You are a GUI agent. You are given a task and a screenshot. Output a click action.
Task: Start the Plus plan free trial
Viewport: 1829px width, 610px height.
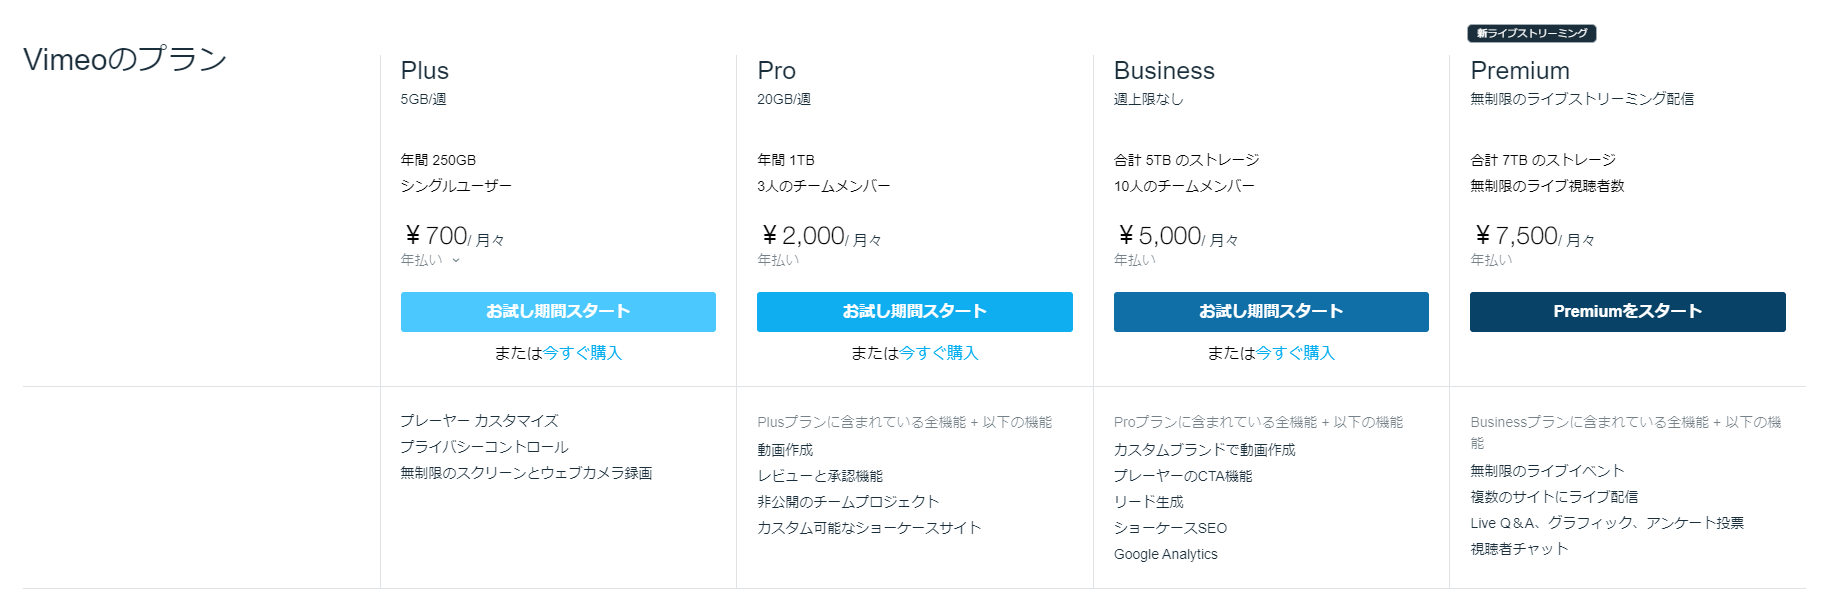pos(558,312)
